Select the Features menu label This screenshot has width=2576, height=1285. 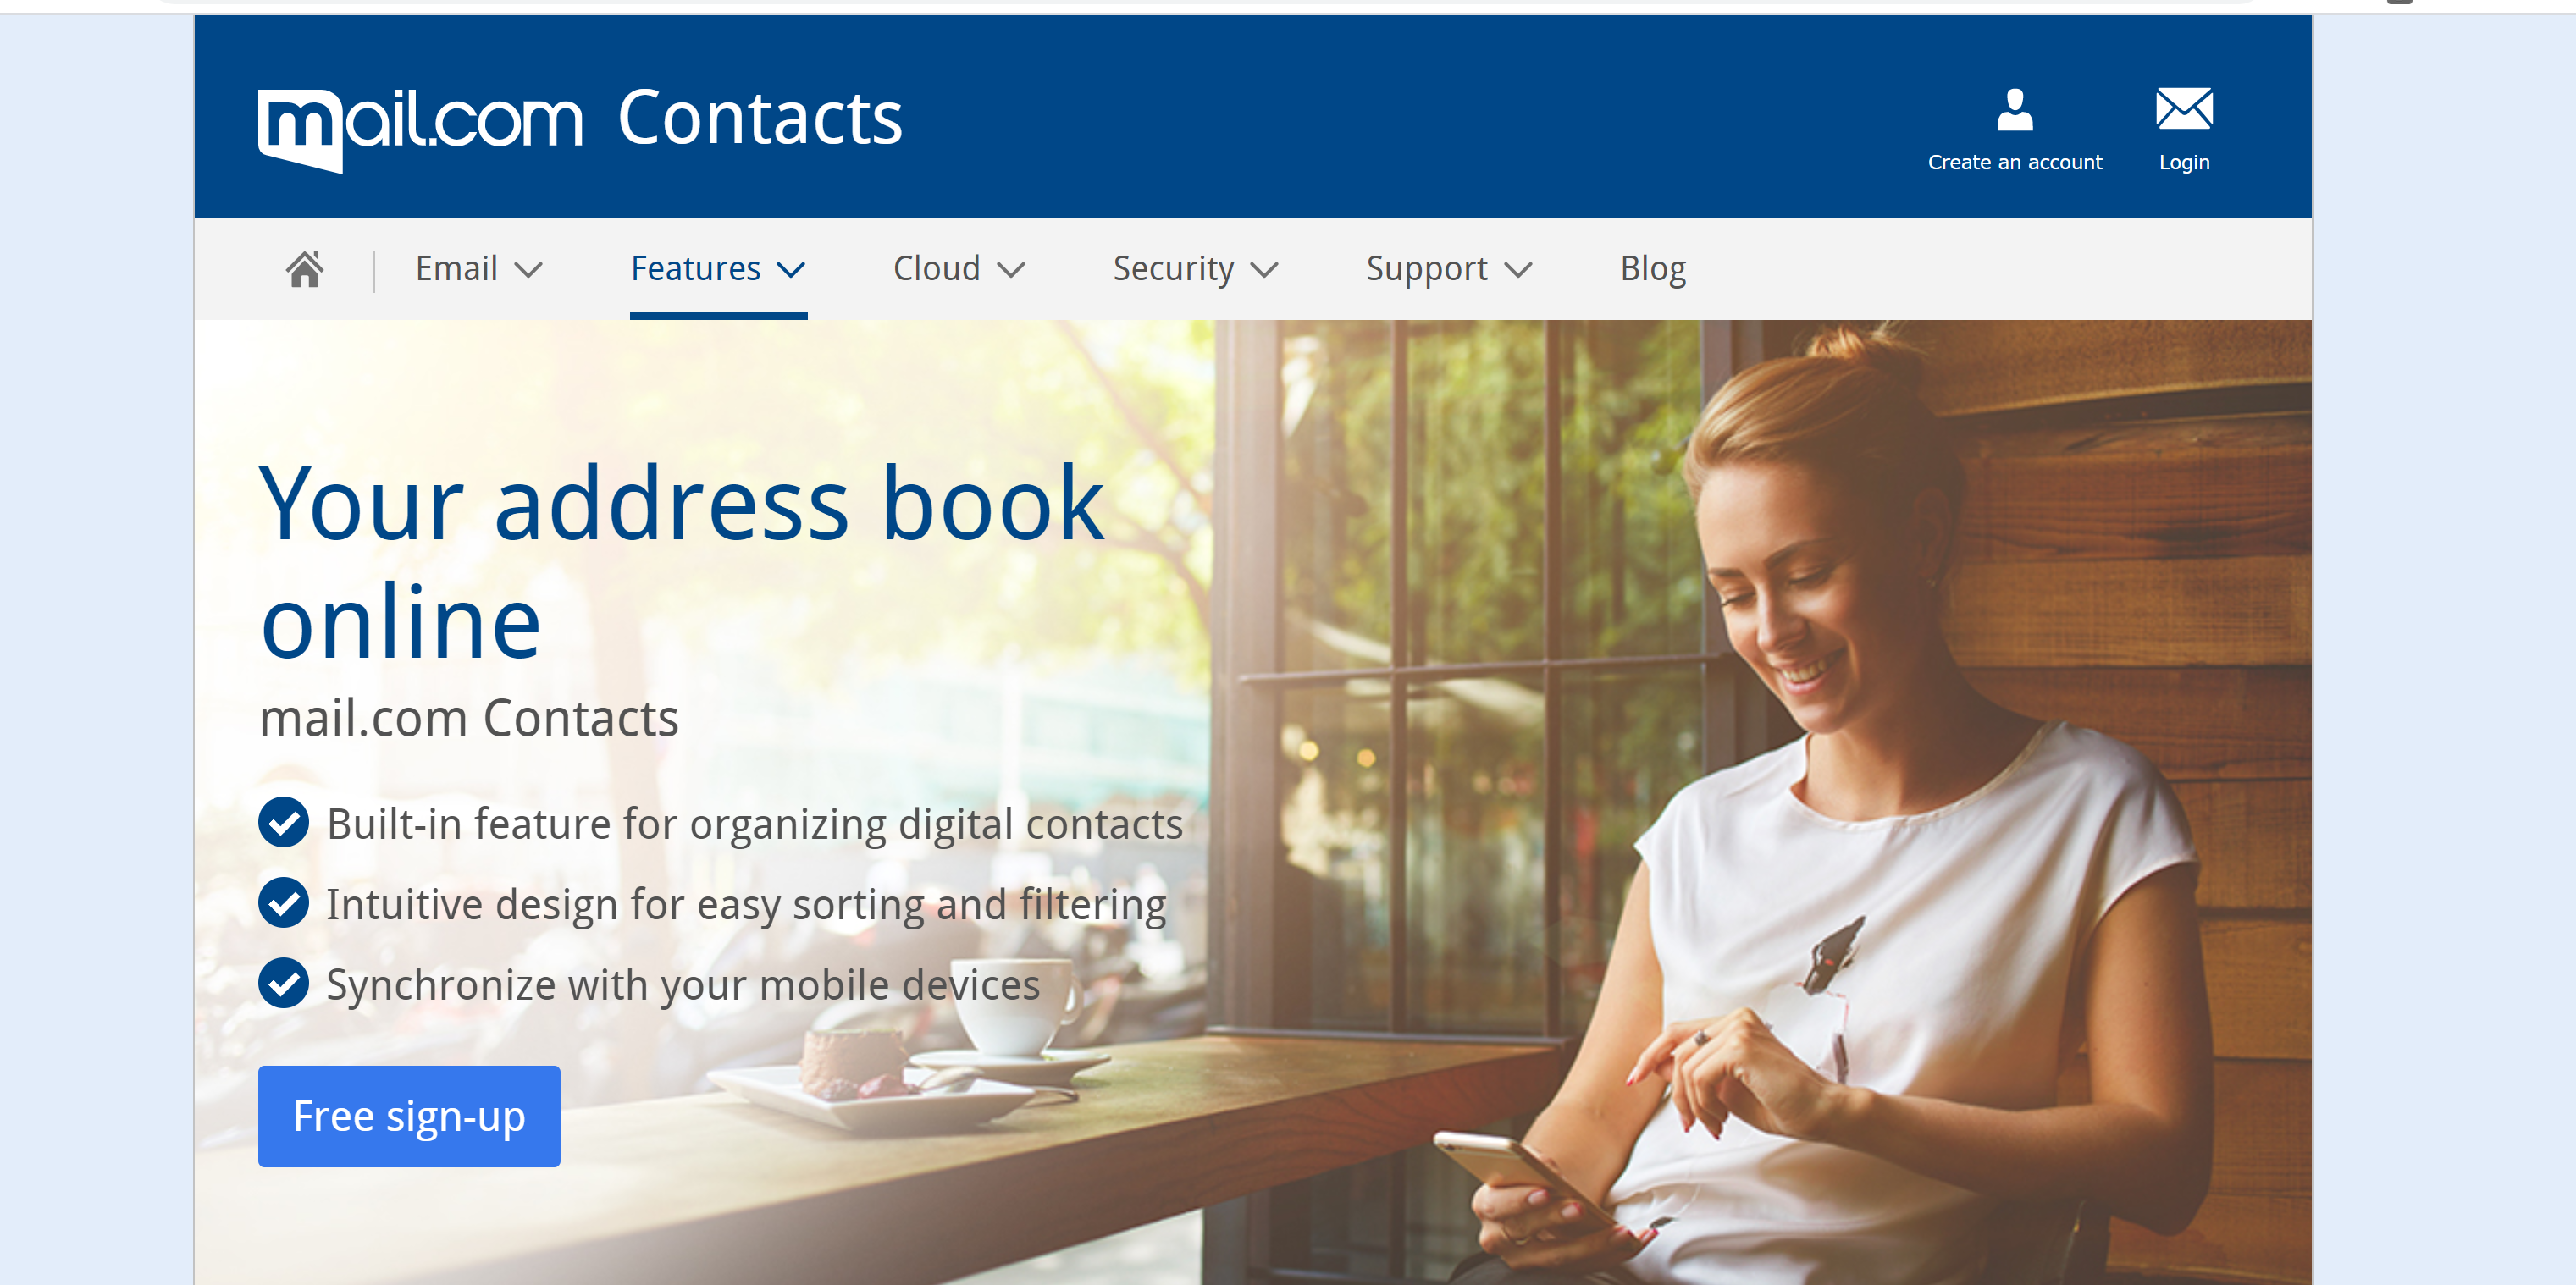[x=695, y=268]
